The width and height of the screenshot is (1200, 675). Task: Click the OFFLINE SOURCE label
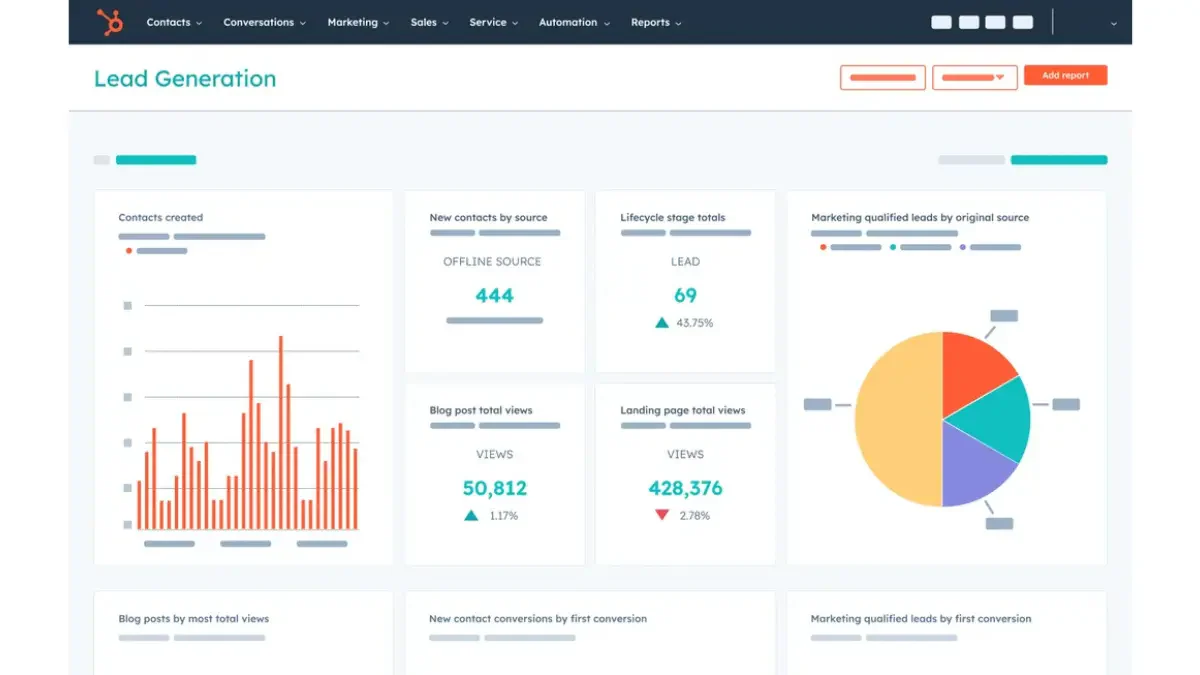[494, 261]
